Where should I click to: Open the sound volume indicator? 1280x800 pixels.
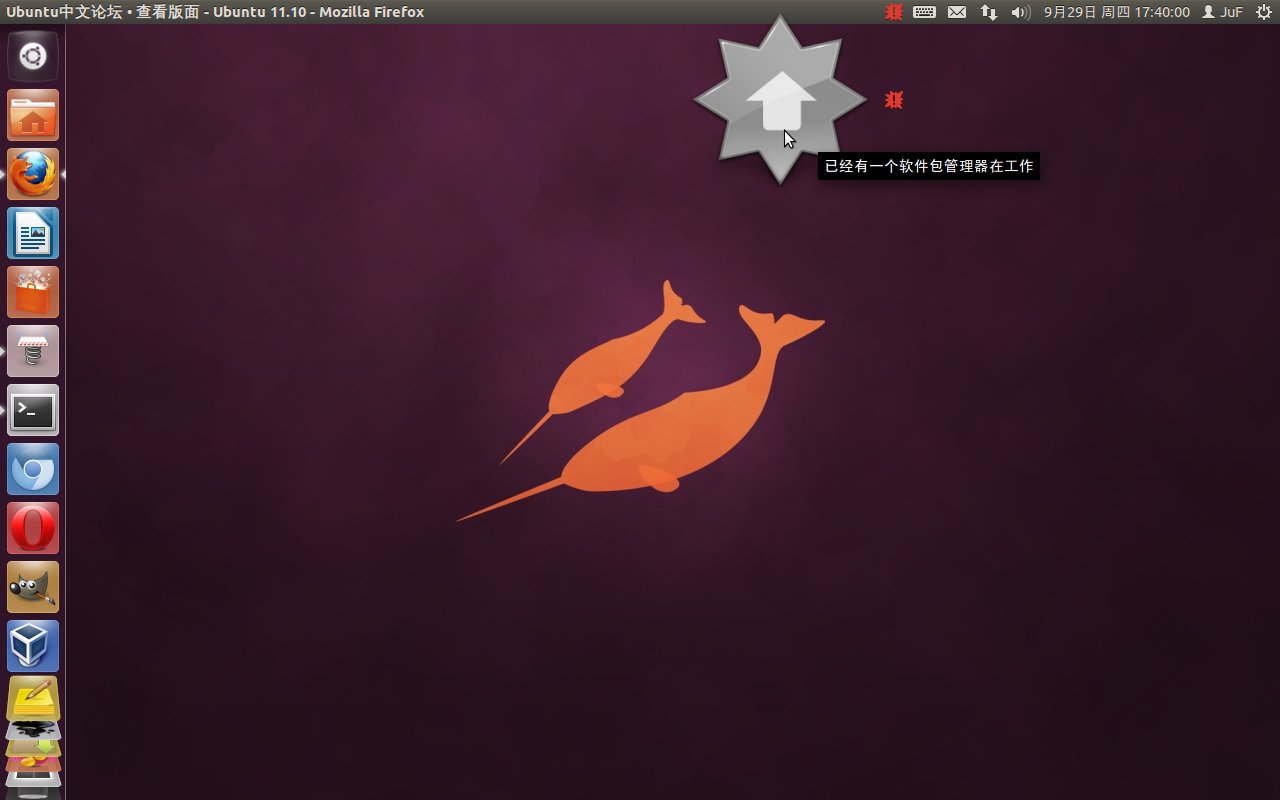[x=1020, y=12]
